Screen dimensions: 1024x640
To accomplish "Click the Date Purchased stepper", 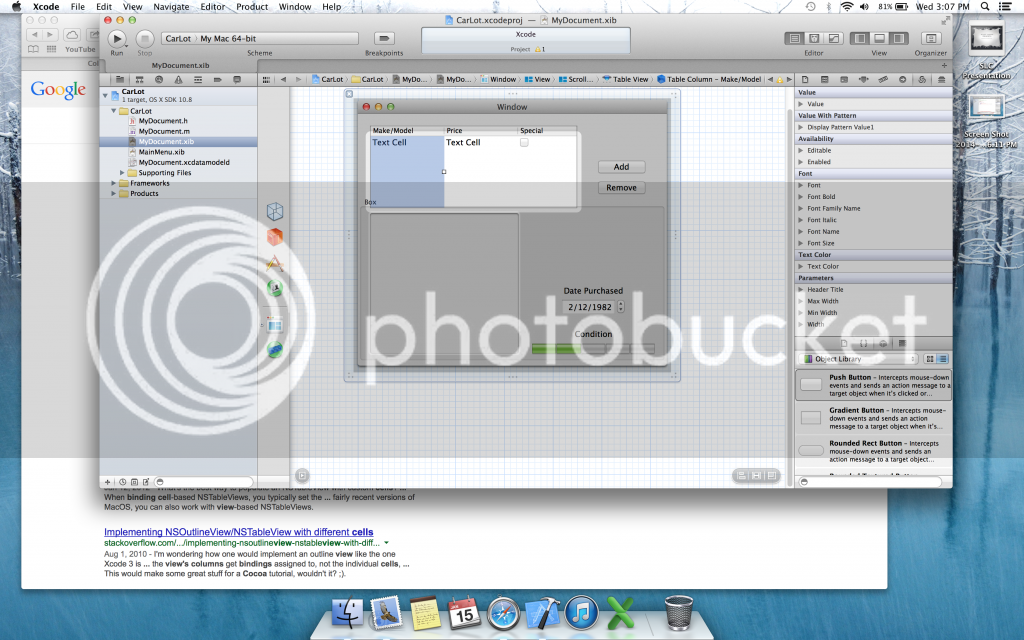I will tap(621, 307).
